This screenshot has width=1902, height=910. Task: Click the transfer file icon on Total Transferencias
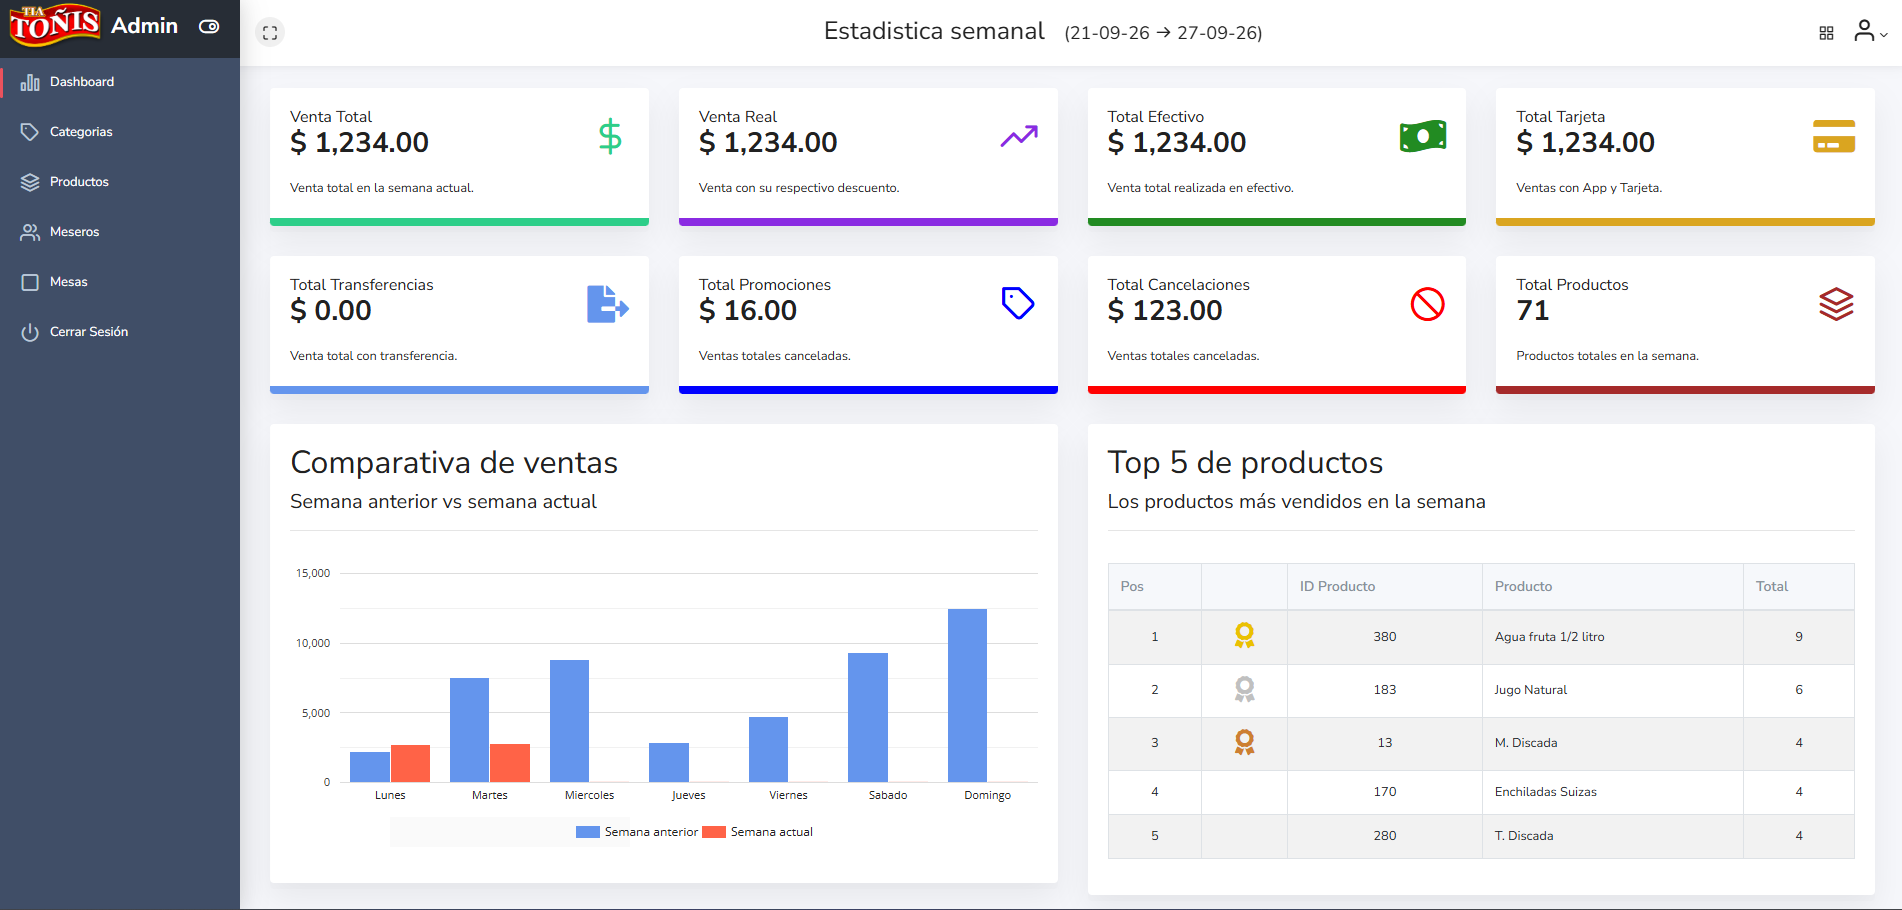tap(608, 304)
